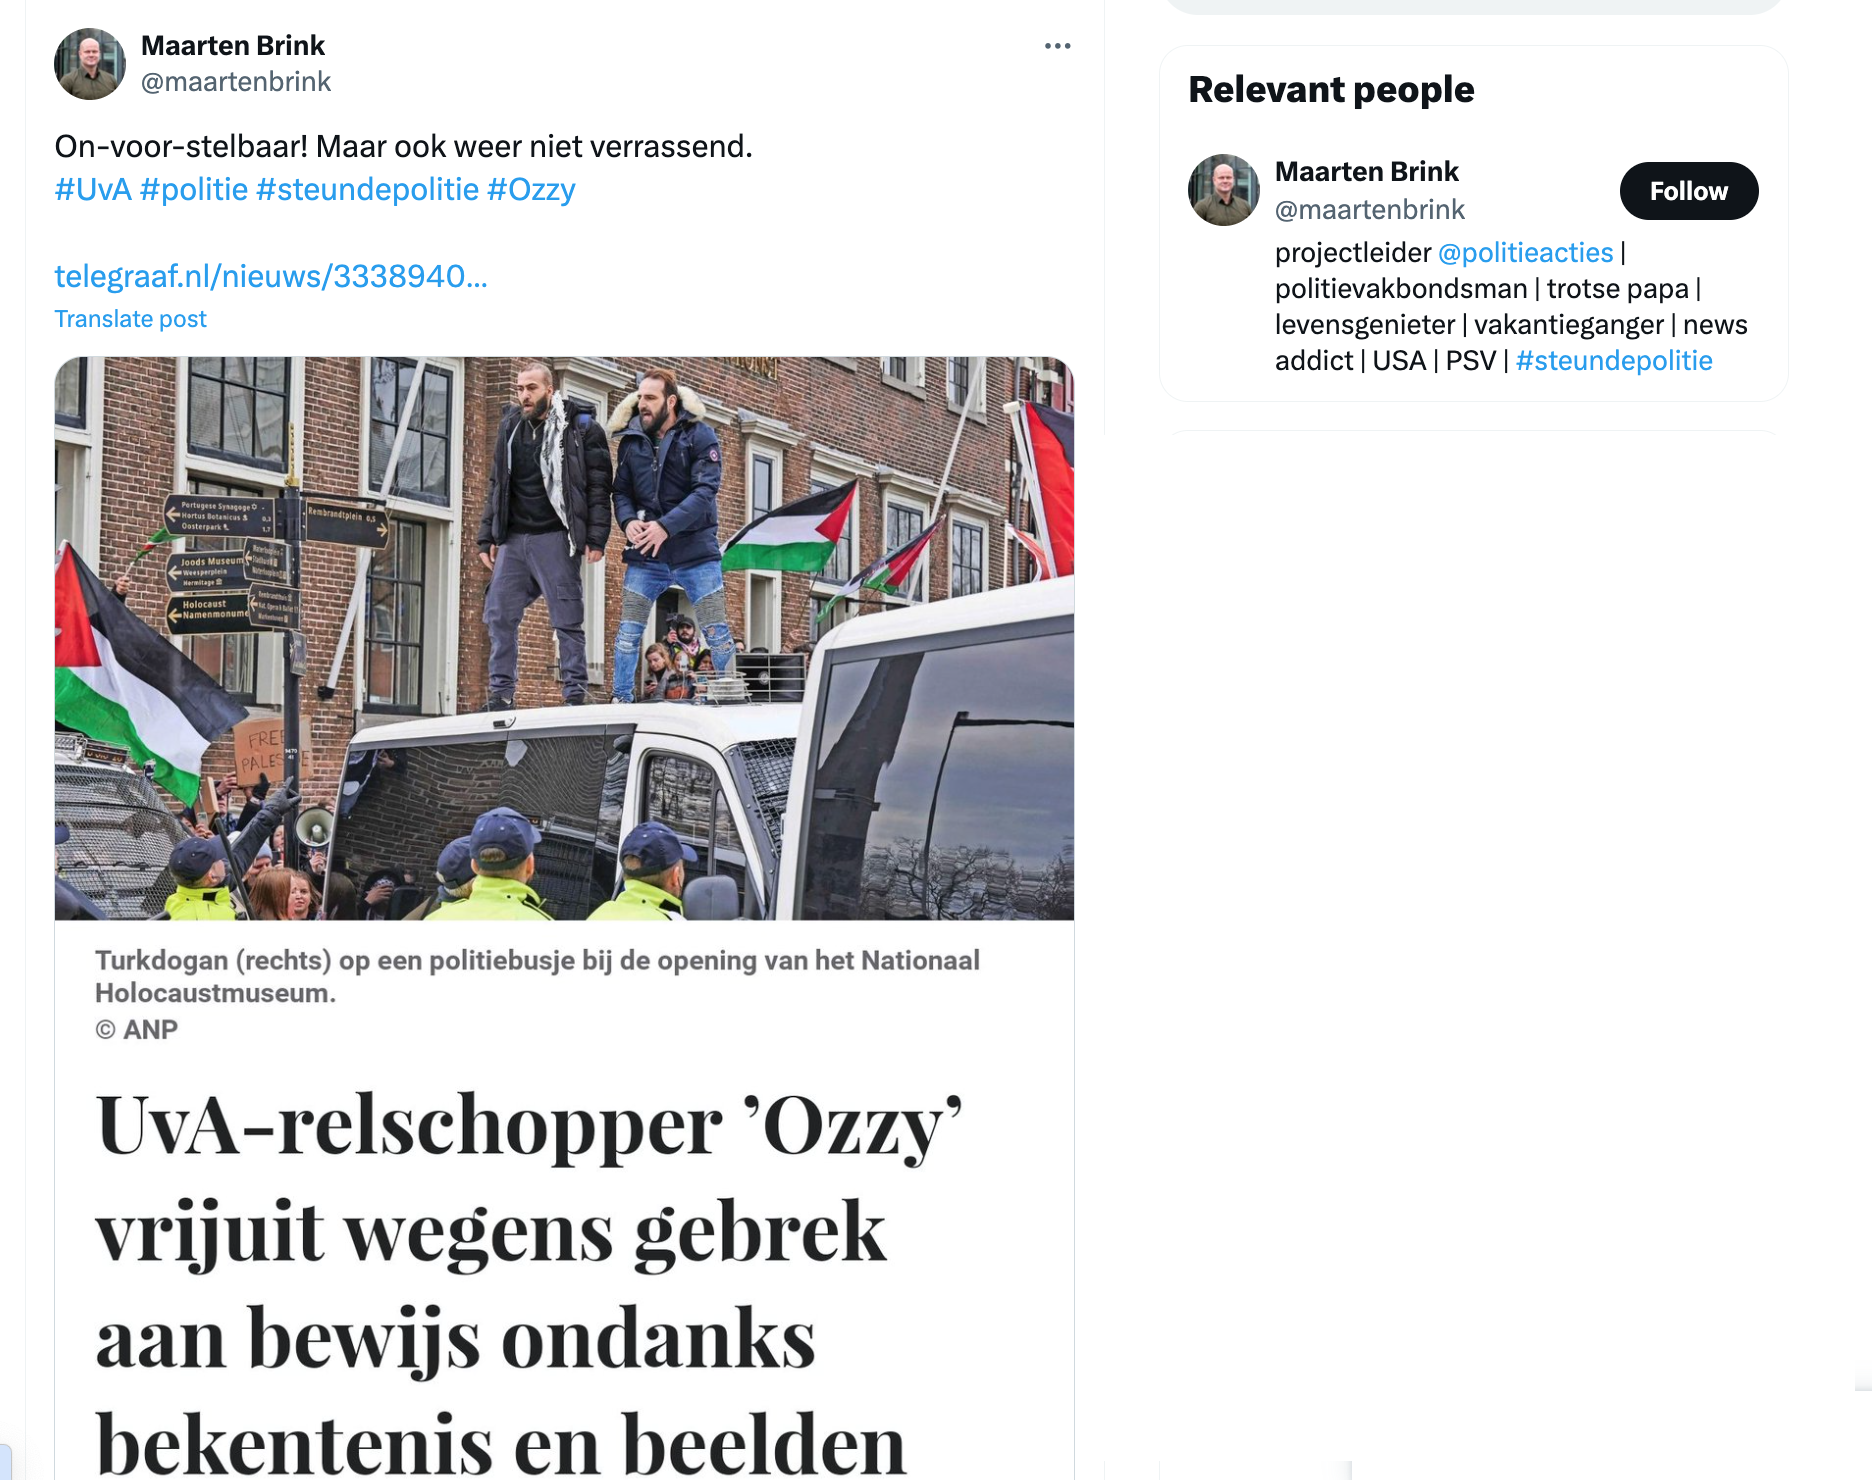The width and height of the screenshot is (1872, 1480).
Task: Click the Turkdogan photo caption text
Action: click(537, 976)
